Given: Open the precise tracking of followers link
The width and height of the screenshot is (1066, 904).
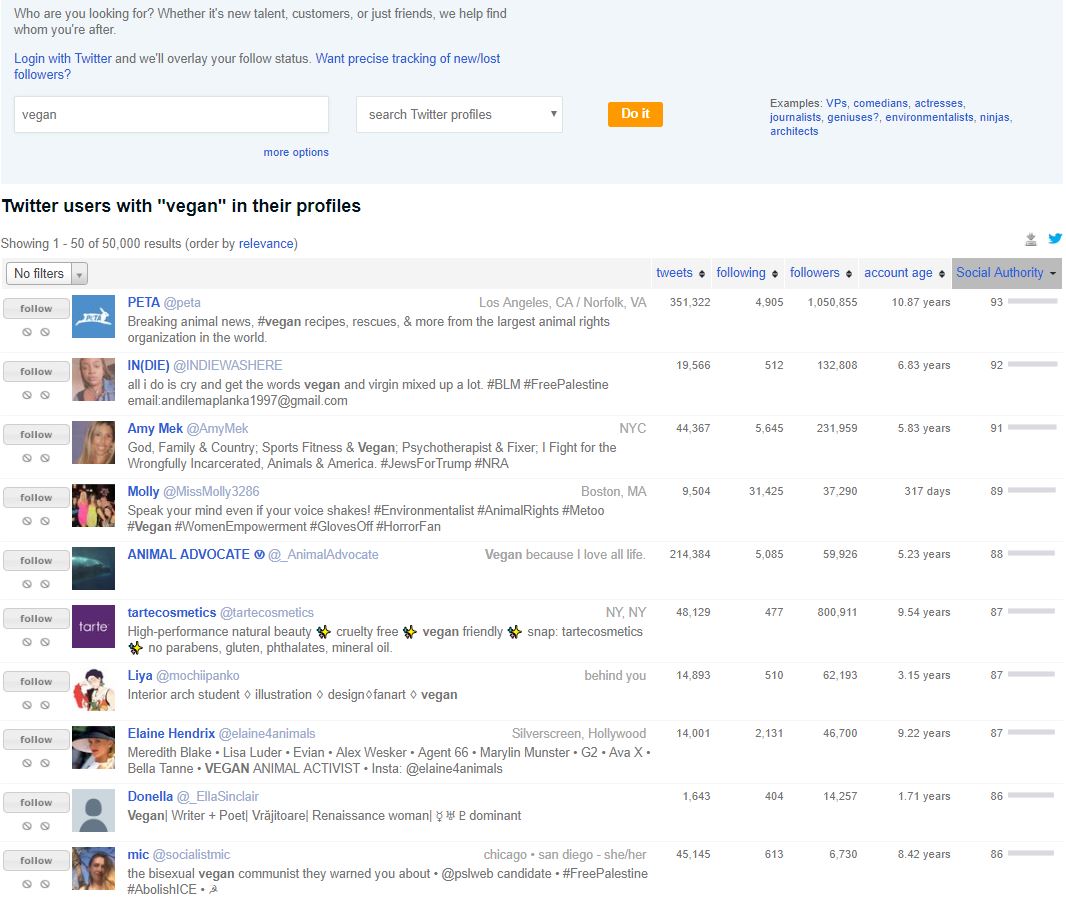Looking at the screenshot, I should coord(257,67).
